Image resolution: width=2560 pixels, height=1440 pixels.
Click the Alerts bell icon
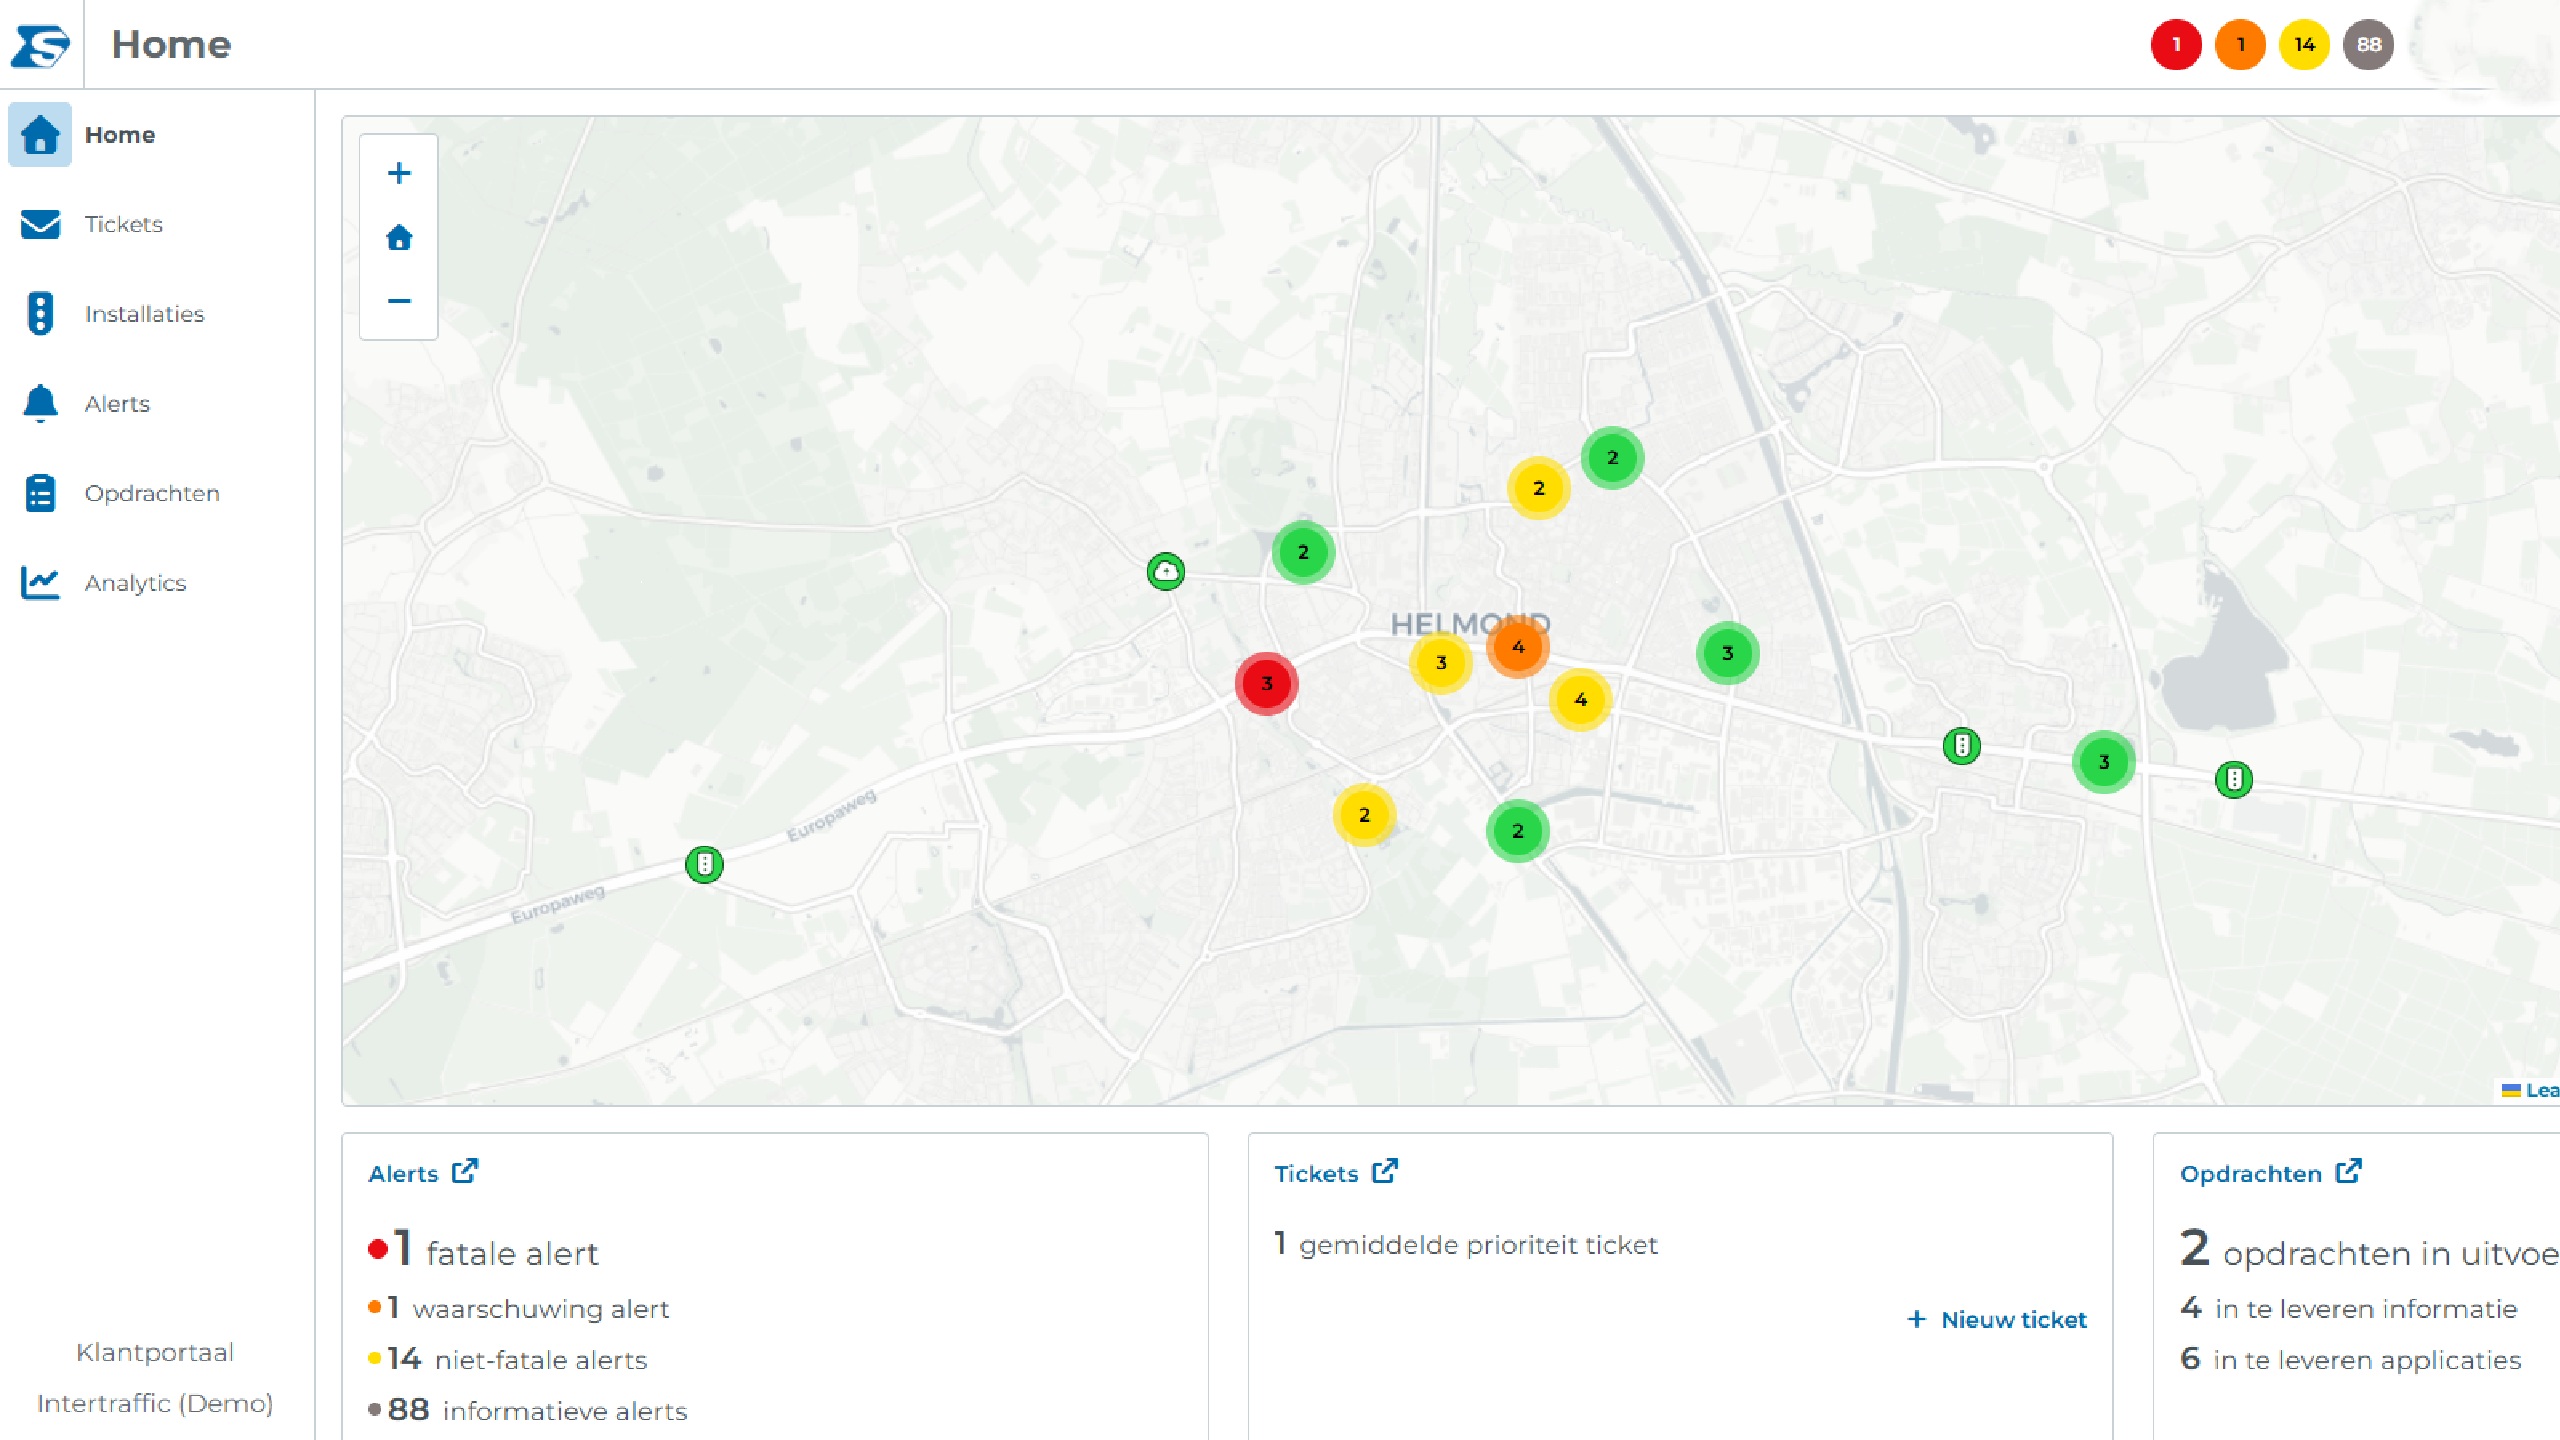tap(40, 404)
